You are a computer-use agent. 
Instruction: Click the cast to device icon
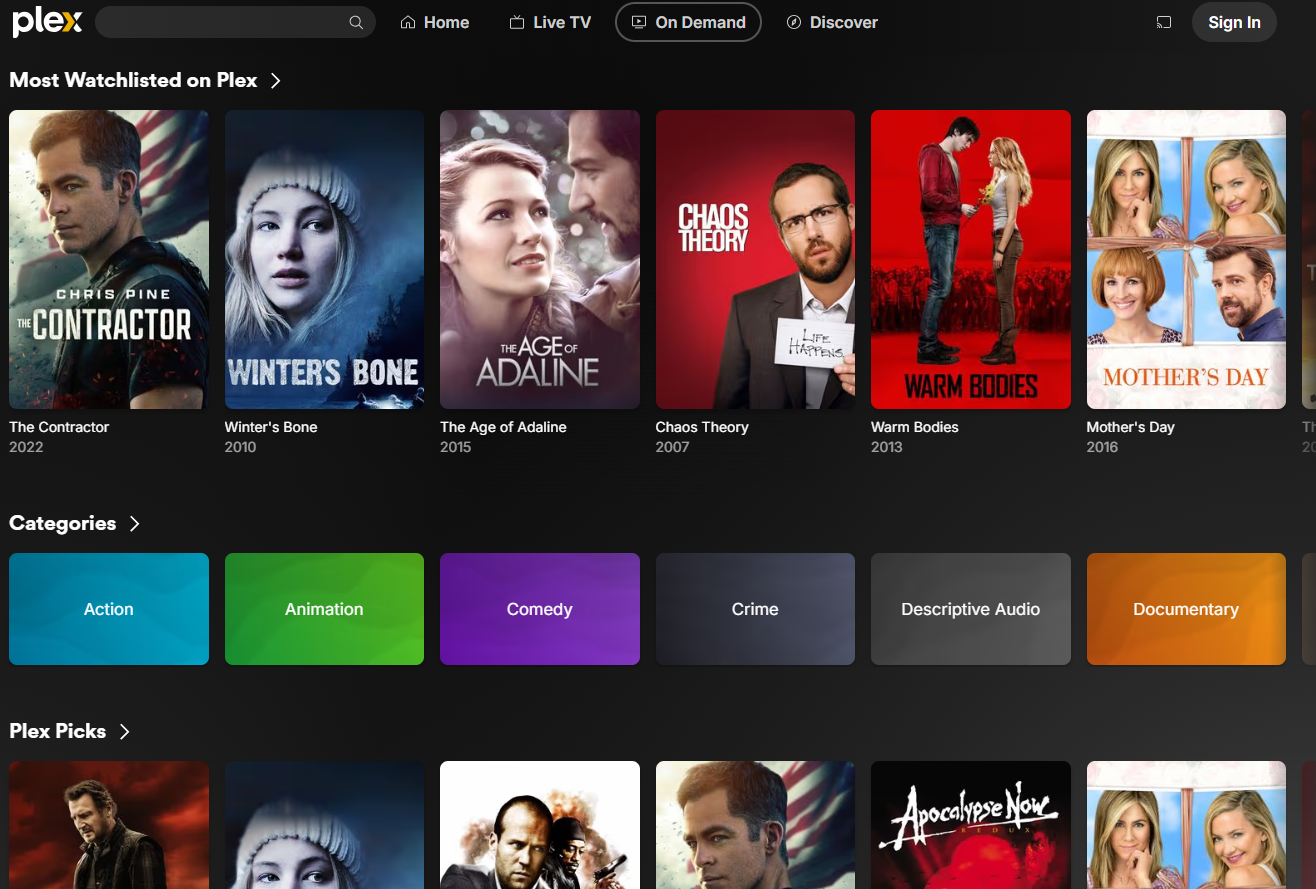[1163, 22]
